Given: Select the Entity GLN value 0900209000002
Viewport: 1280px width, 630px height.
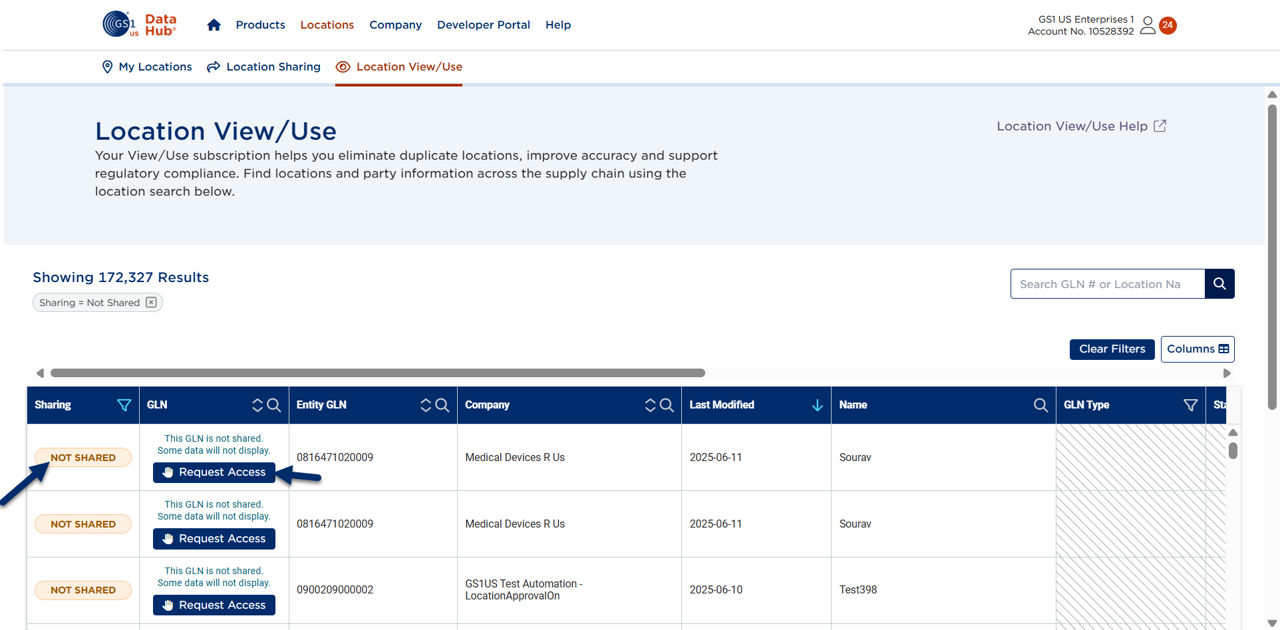Looking at the screenshot, I should (x=335, y=590).
